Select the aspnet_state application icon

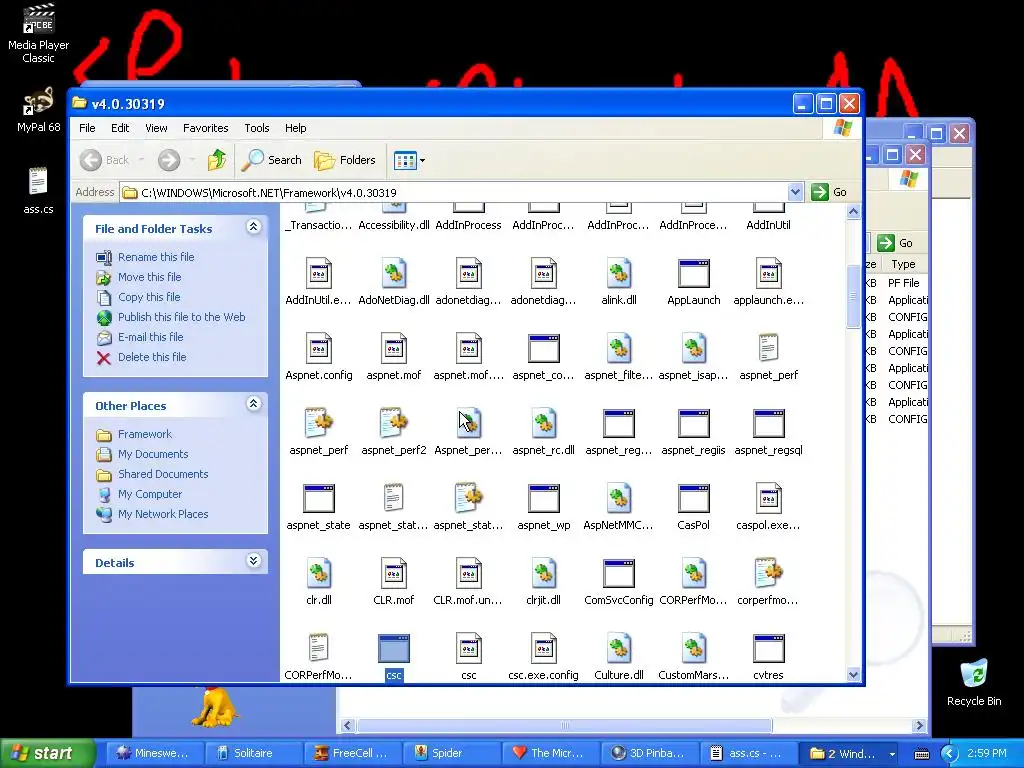(x=319, y=498)
